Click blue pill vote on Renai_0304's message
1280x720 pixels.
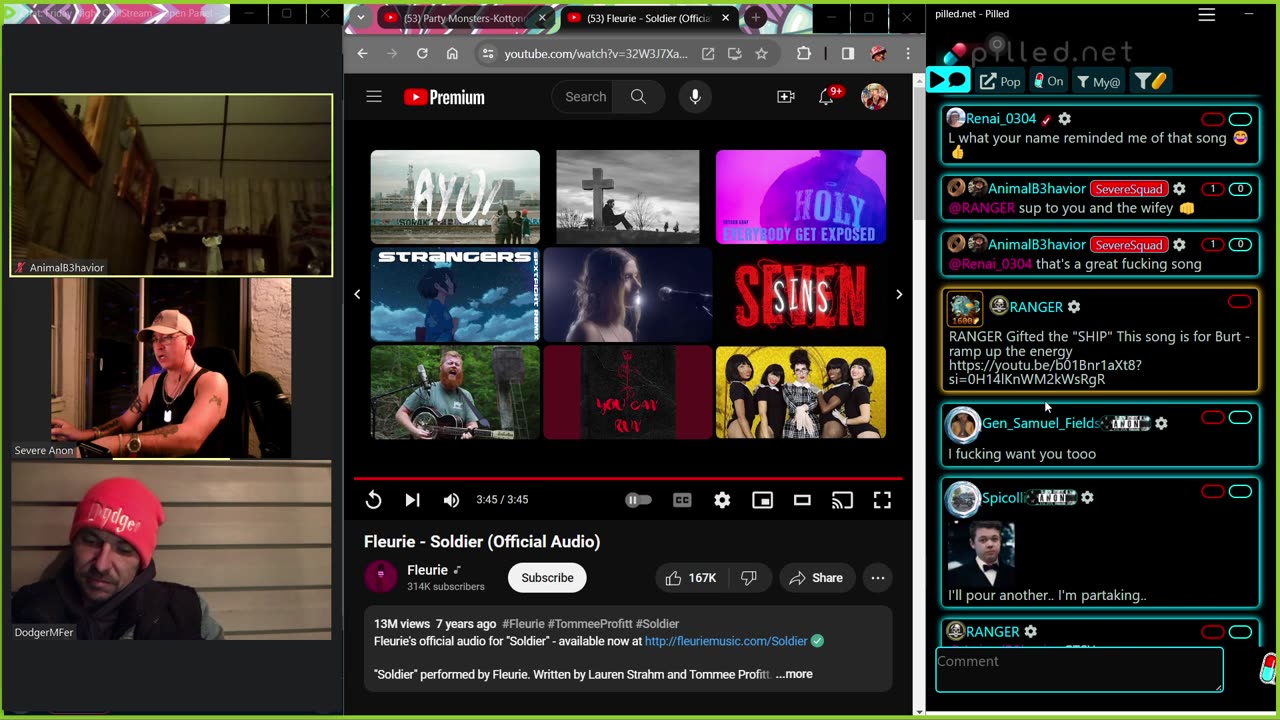1240,119
